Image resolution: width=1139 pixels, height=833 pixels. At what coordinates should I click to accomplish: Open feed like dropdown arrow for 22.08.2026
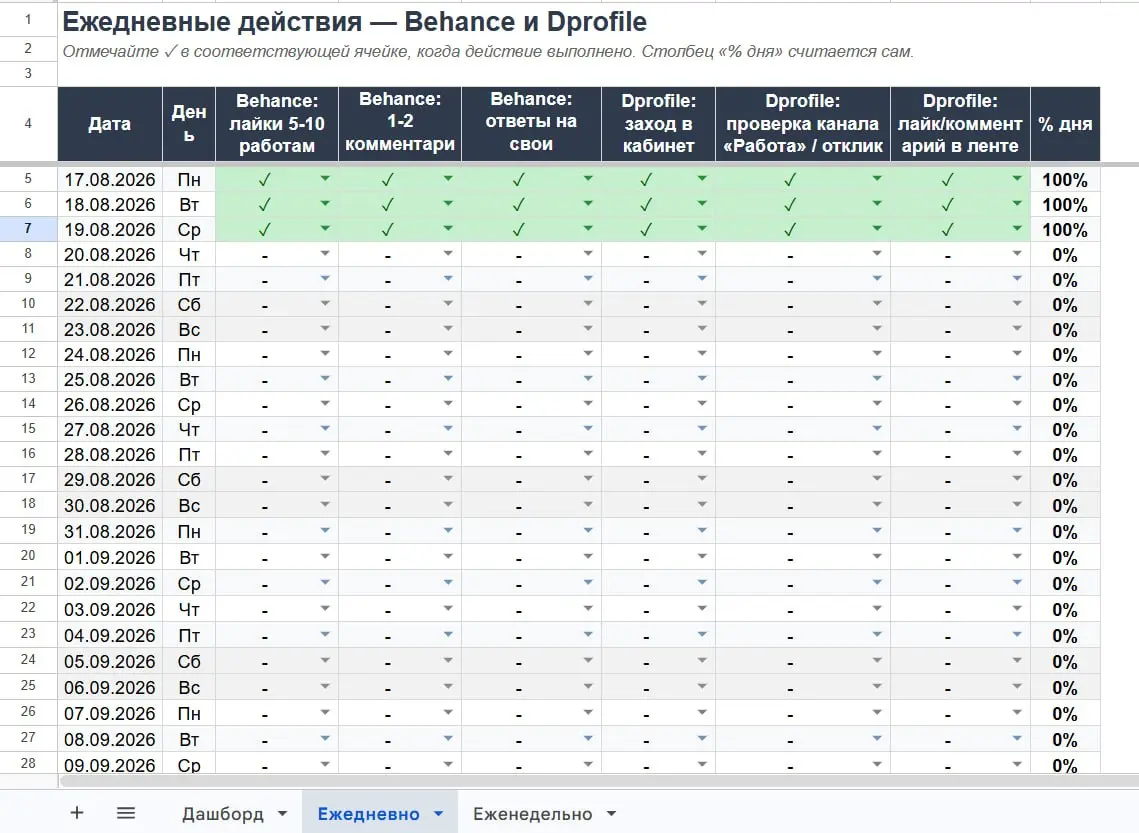(1016, 304)
